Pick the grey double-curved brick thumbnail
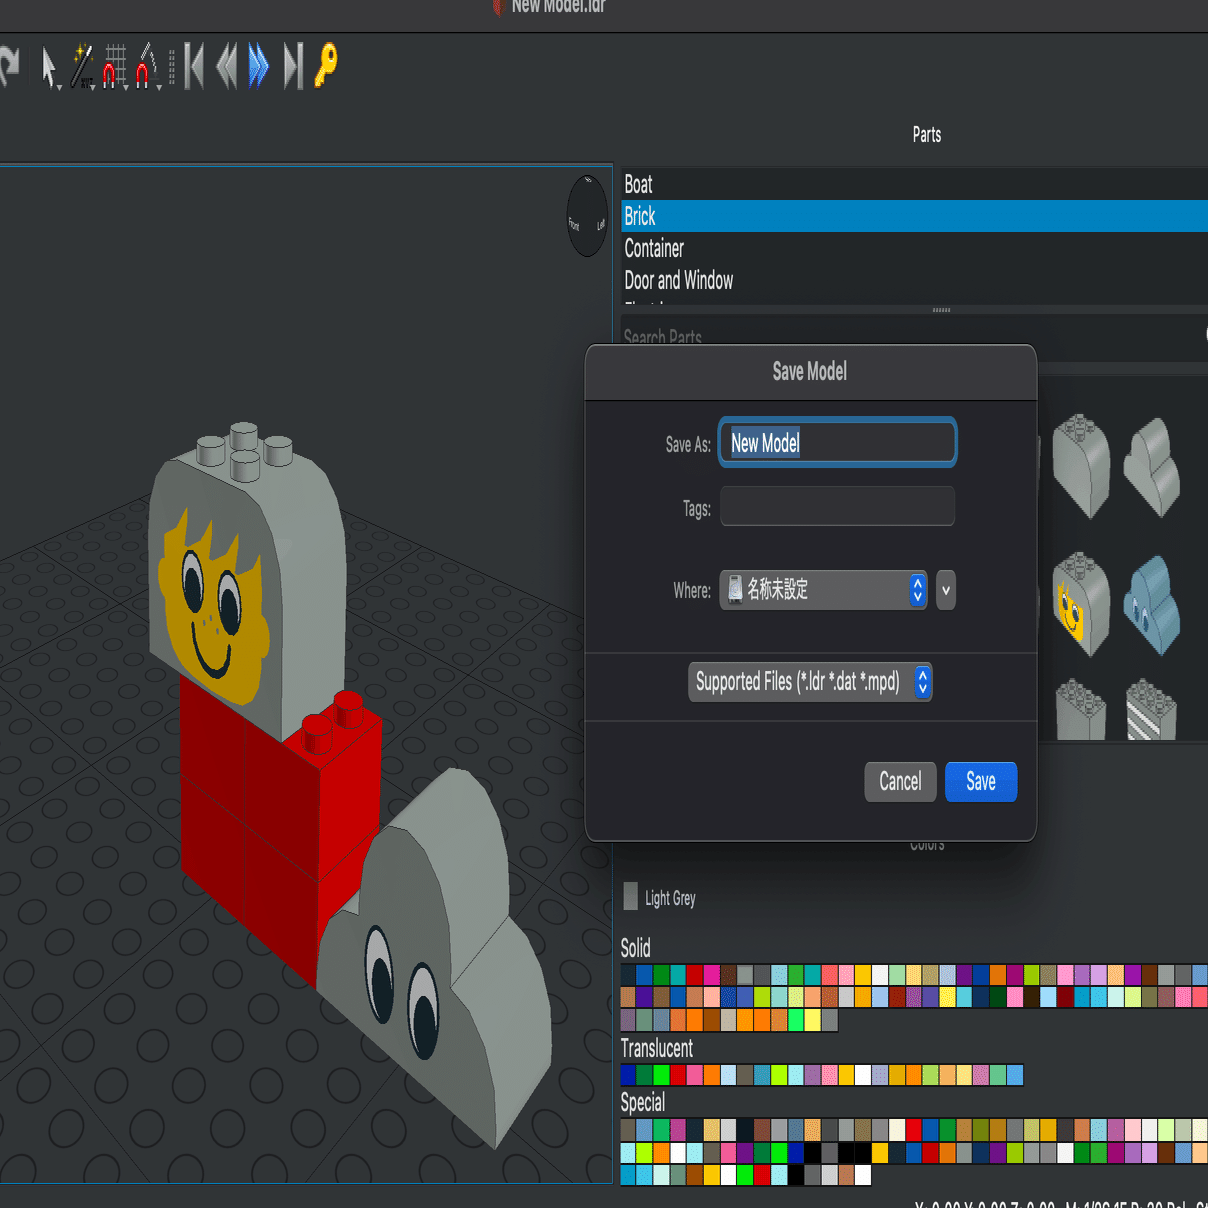1208x1208 pixels. pos(1152,467)
